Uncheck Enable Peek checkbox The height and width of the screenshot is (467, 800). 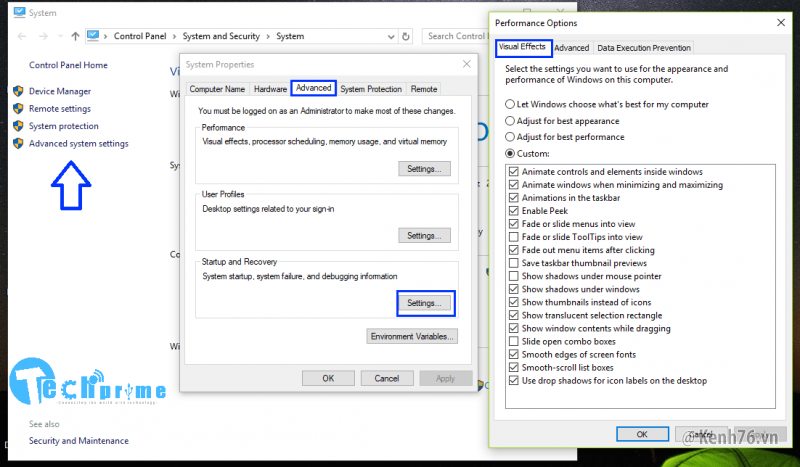coord(514,211)
